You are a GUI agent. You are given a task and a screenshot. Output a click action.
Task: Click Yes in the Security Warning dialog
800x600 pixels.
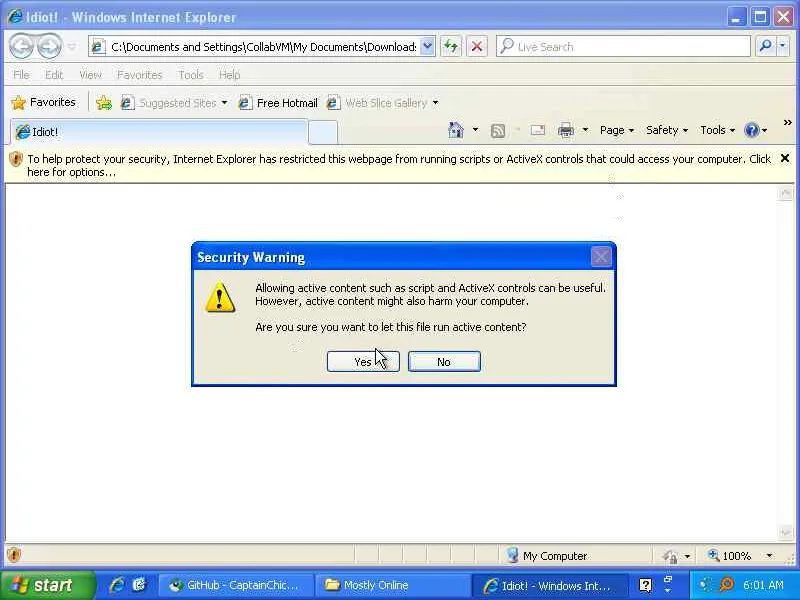point(363,362)
